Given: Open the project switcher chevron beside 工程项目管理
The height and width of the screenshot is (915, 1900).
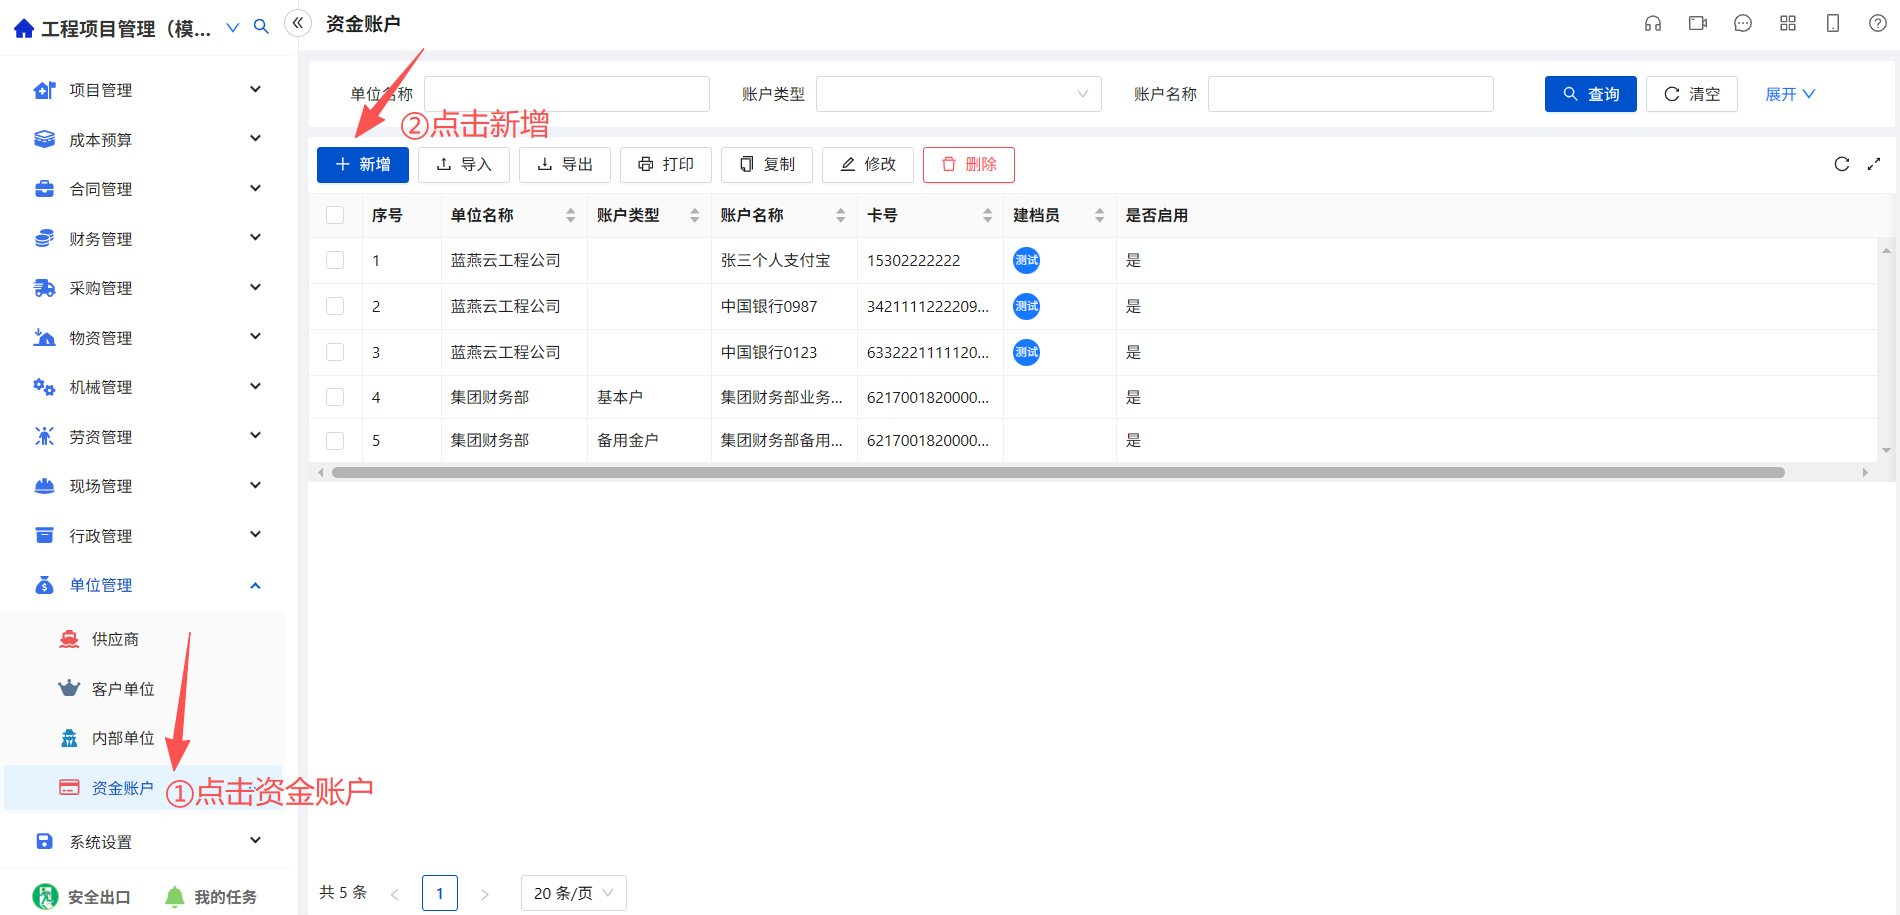Looking at the screenshot, I should (x=233, y=27).
